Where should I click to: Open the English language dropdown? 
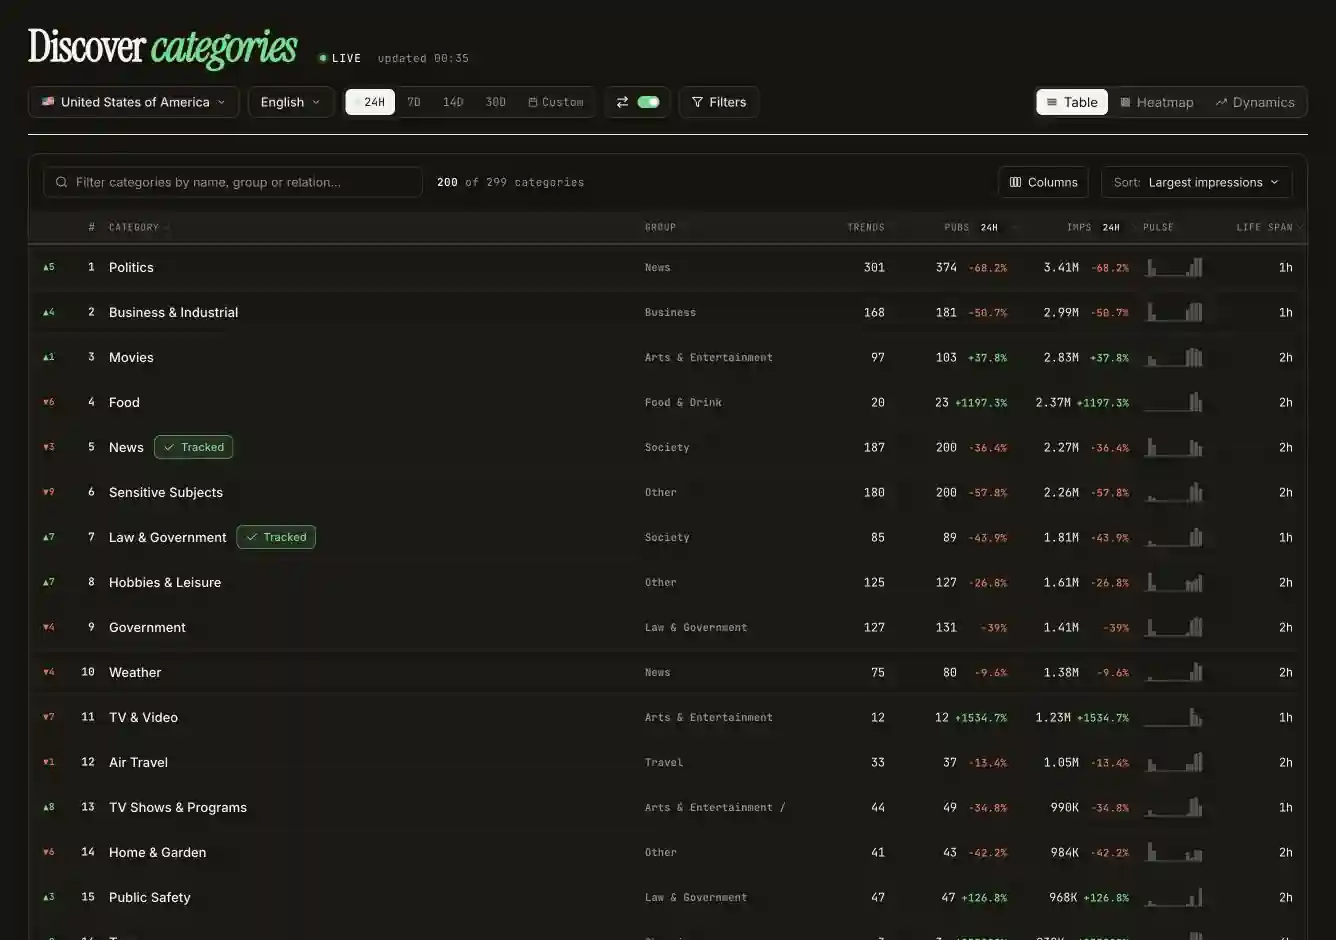pos(290,102)
